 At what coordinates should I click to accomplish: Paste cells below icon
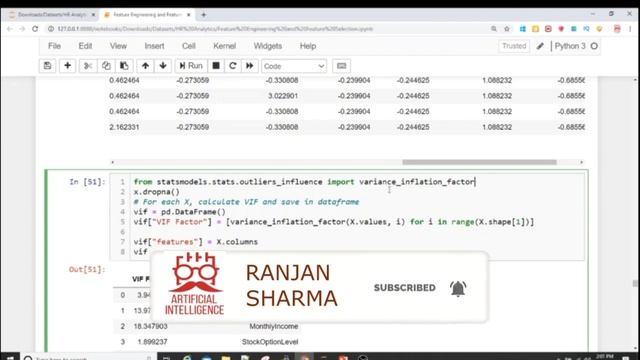124,66
